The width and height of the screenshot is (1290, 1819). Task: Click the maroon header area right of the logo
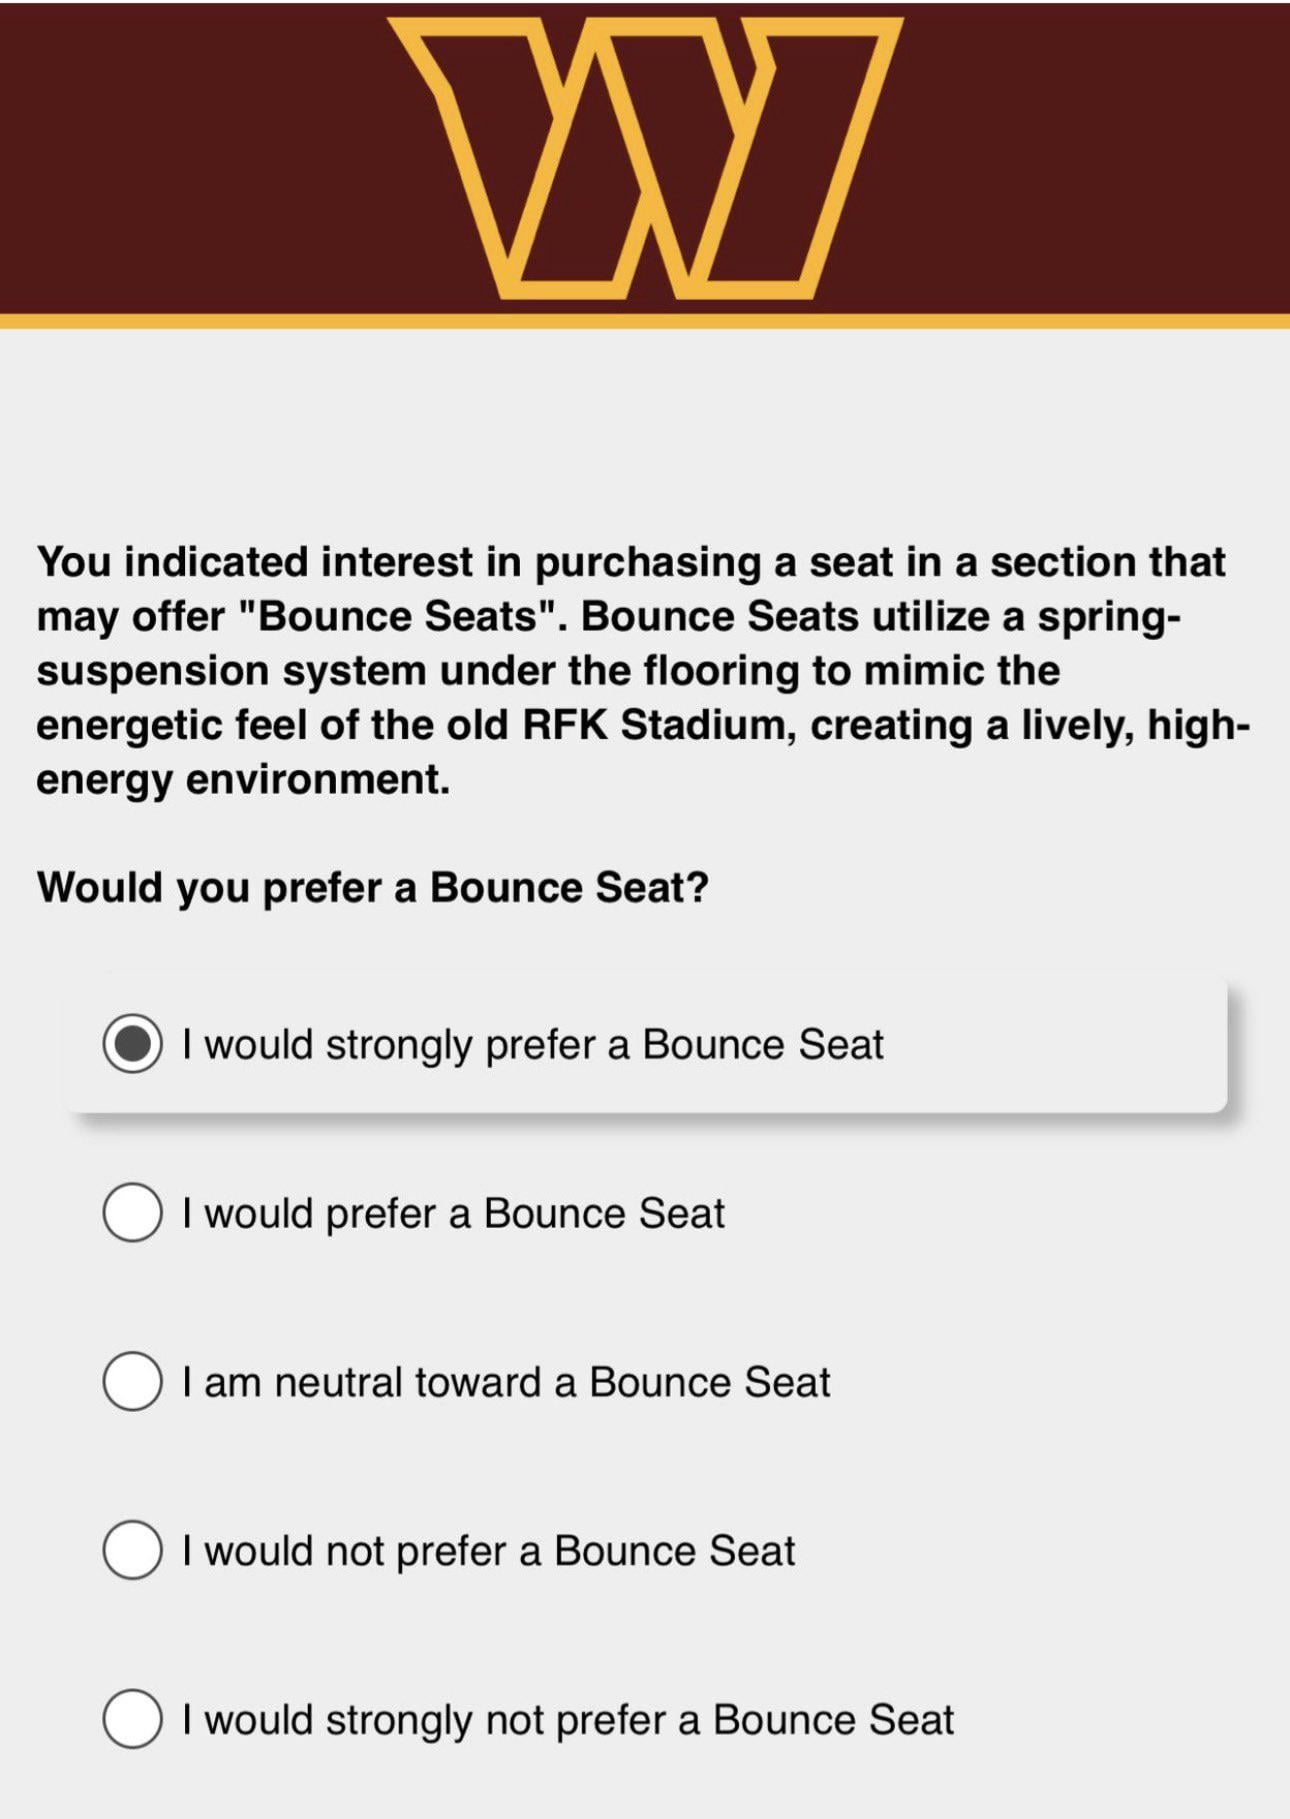pos(1090,157)
